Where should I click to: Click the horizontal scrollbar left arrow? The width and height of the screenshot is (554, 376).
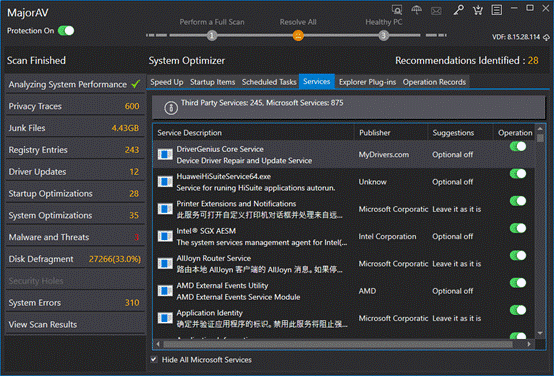[x=158, y=344]
